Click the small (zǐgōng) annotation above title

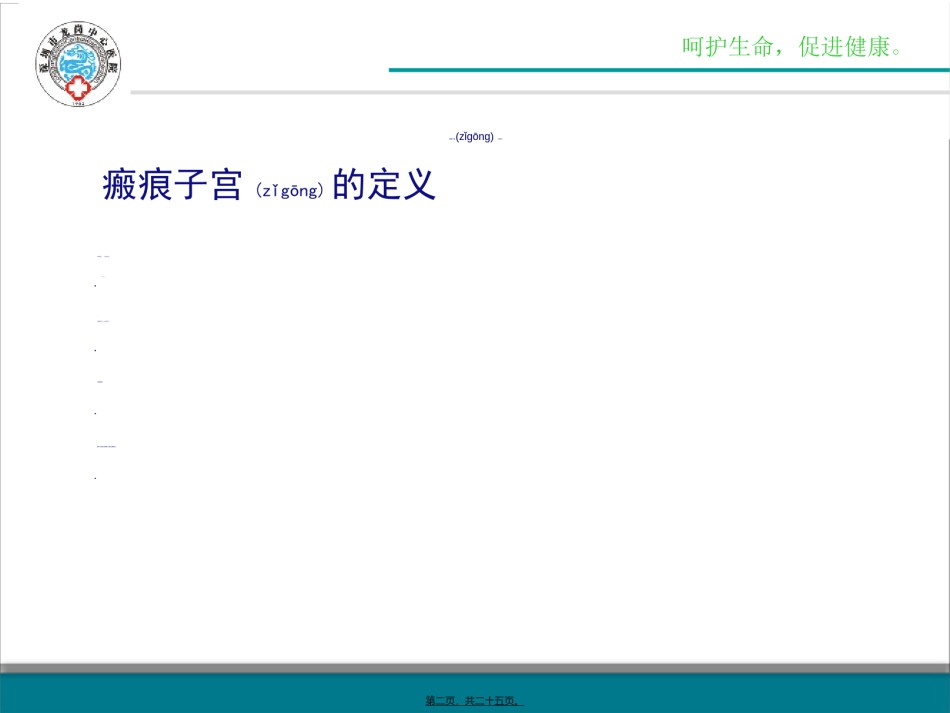tap(475, 137)
